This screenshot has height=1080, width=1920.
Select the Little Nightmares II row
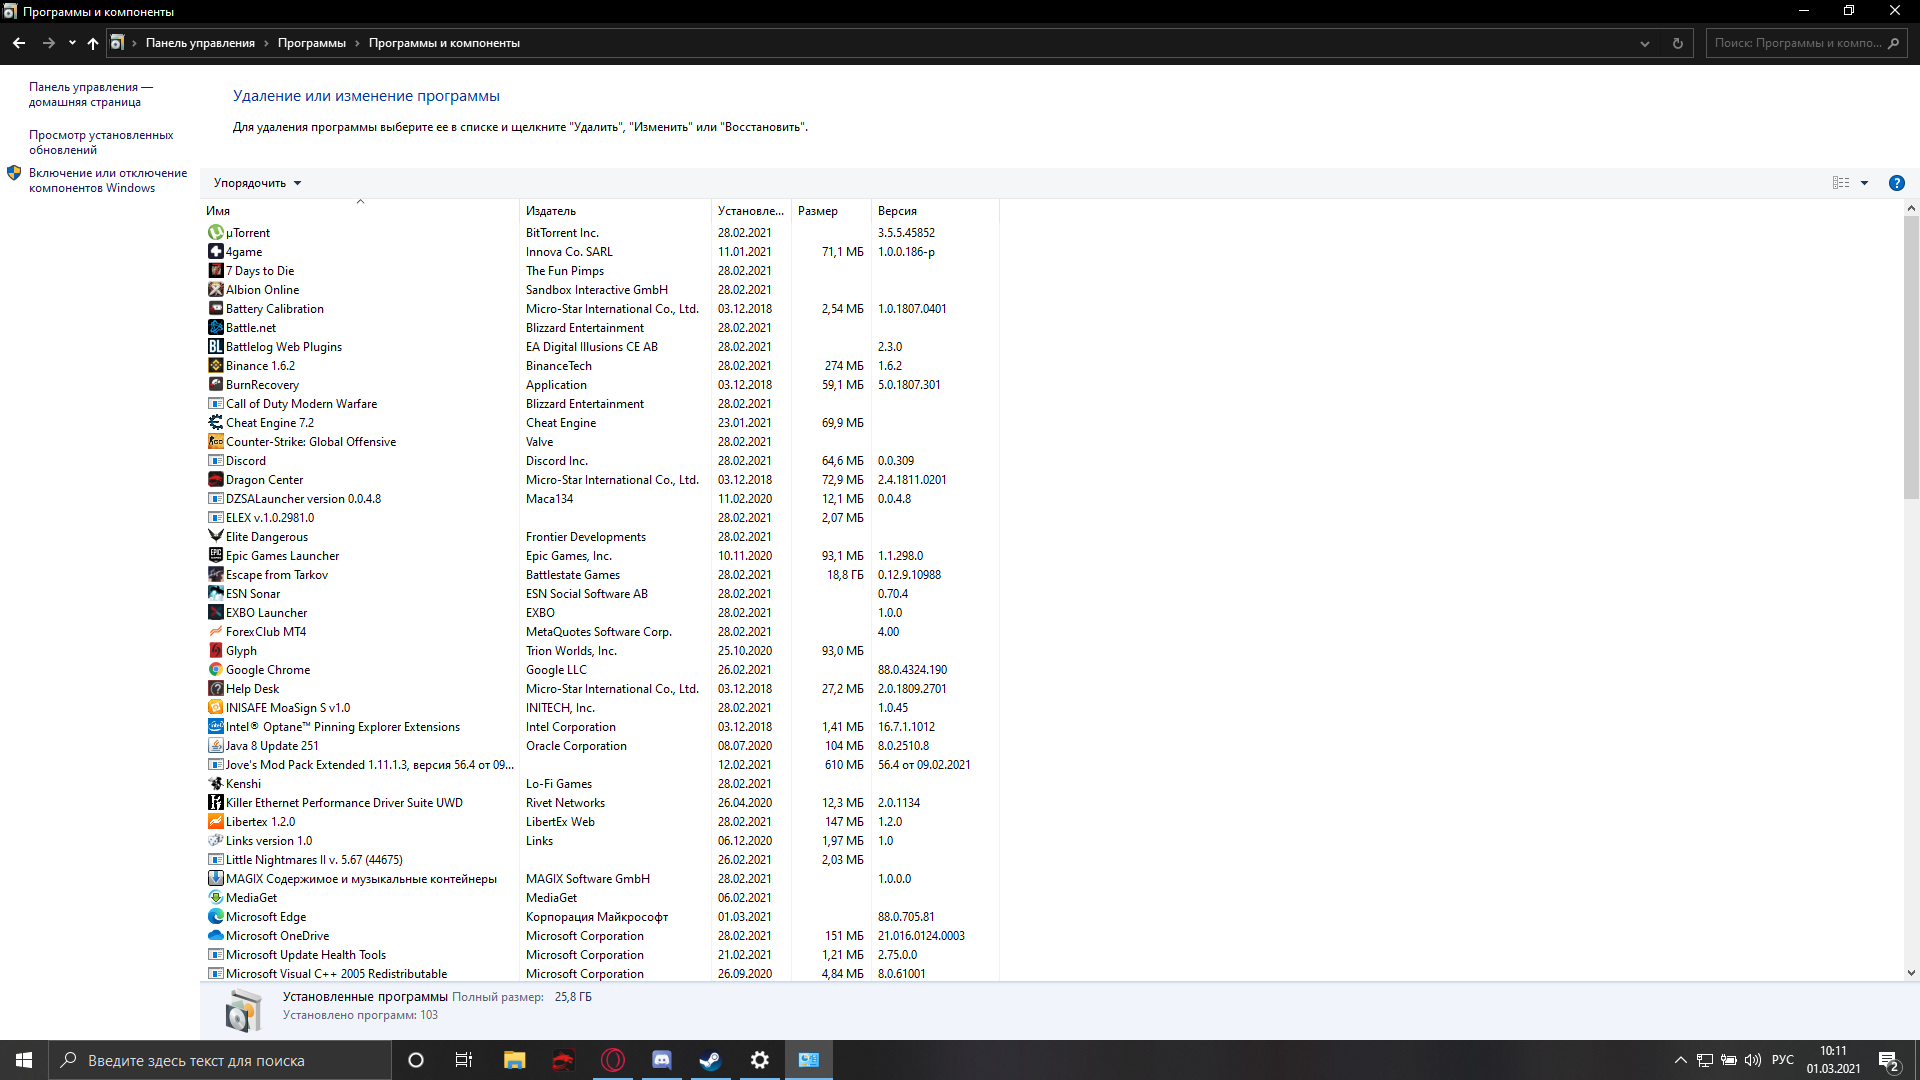pos(602,860)
